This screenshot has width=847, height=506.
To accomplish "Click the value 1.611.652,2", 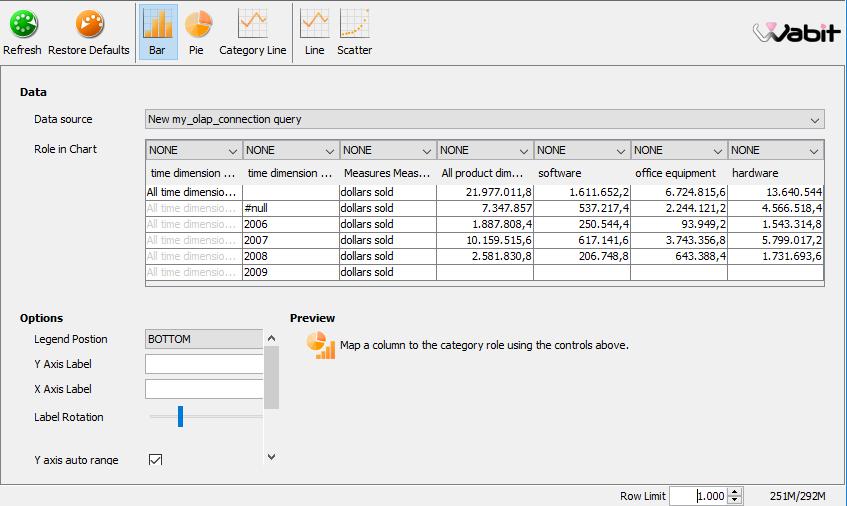I will pyautogui.click(x=599, y=192).
